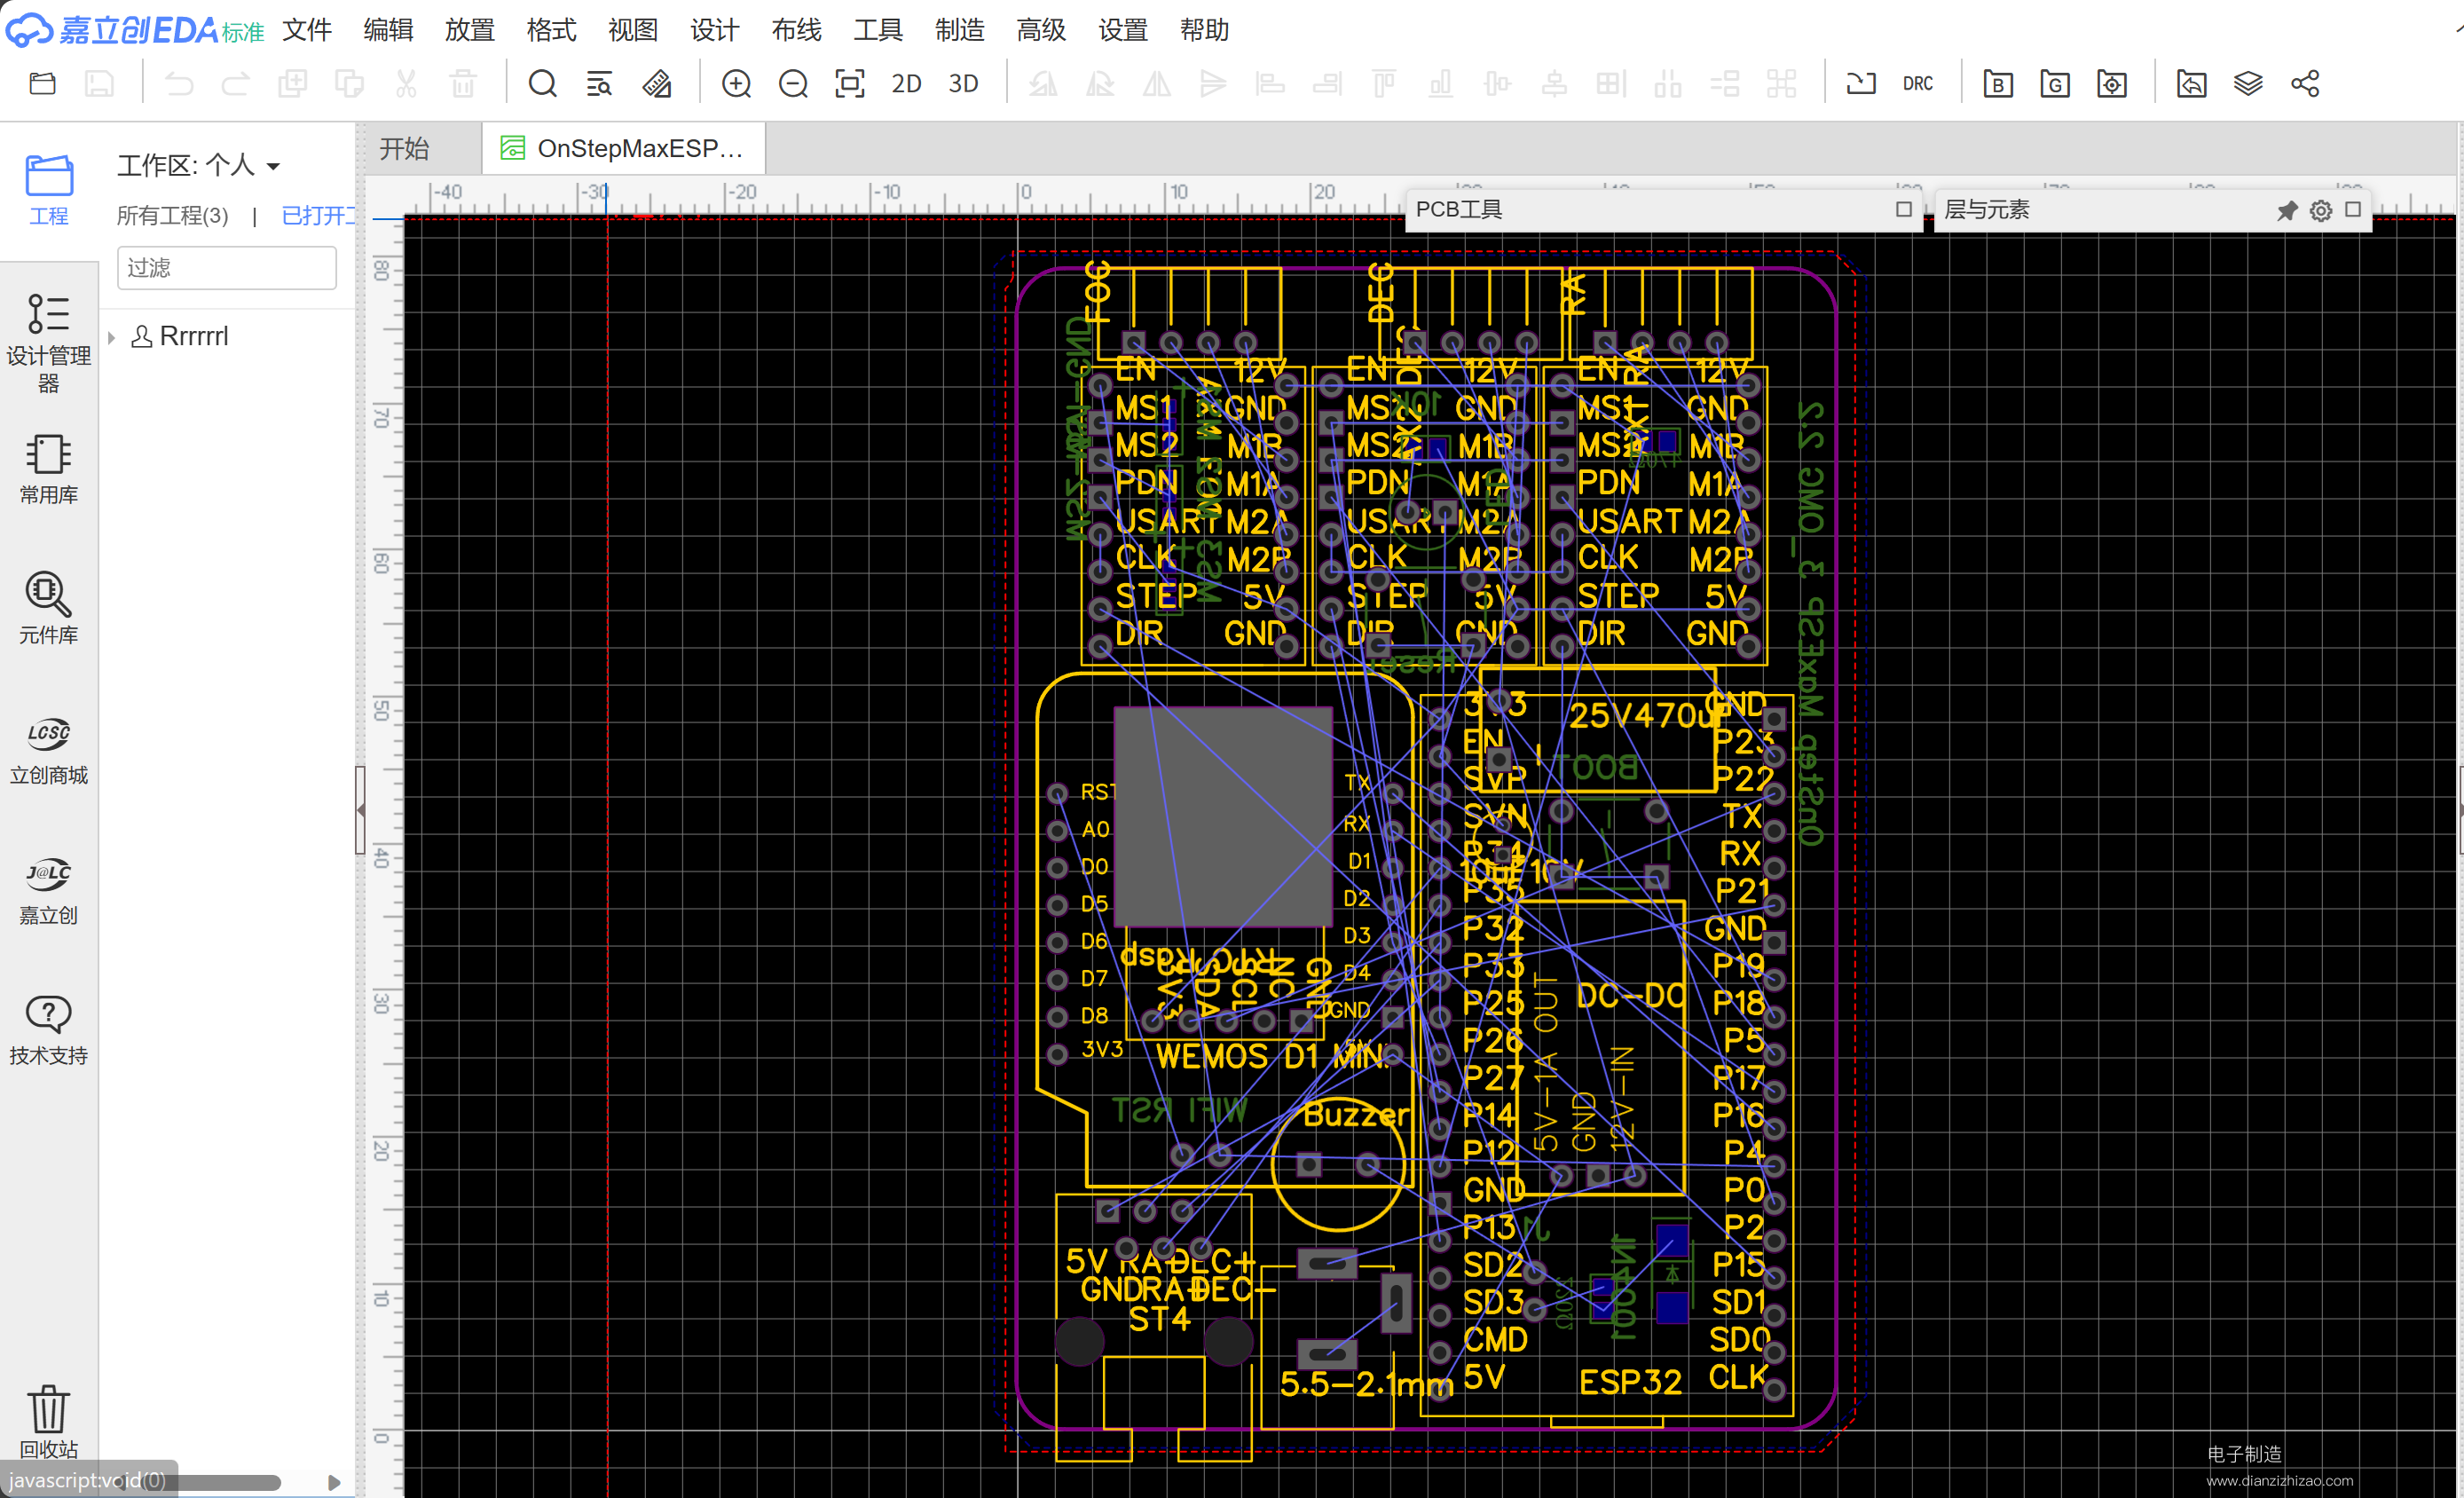Image resolution: width=2464 pixels, height=1498 pixels.
Task: Click the 过滤 filter input field
Action: [226, 268]
